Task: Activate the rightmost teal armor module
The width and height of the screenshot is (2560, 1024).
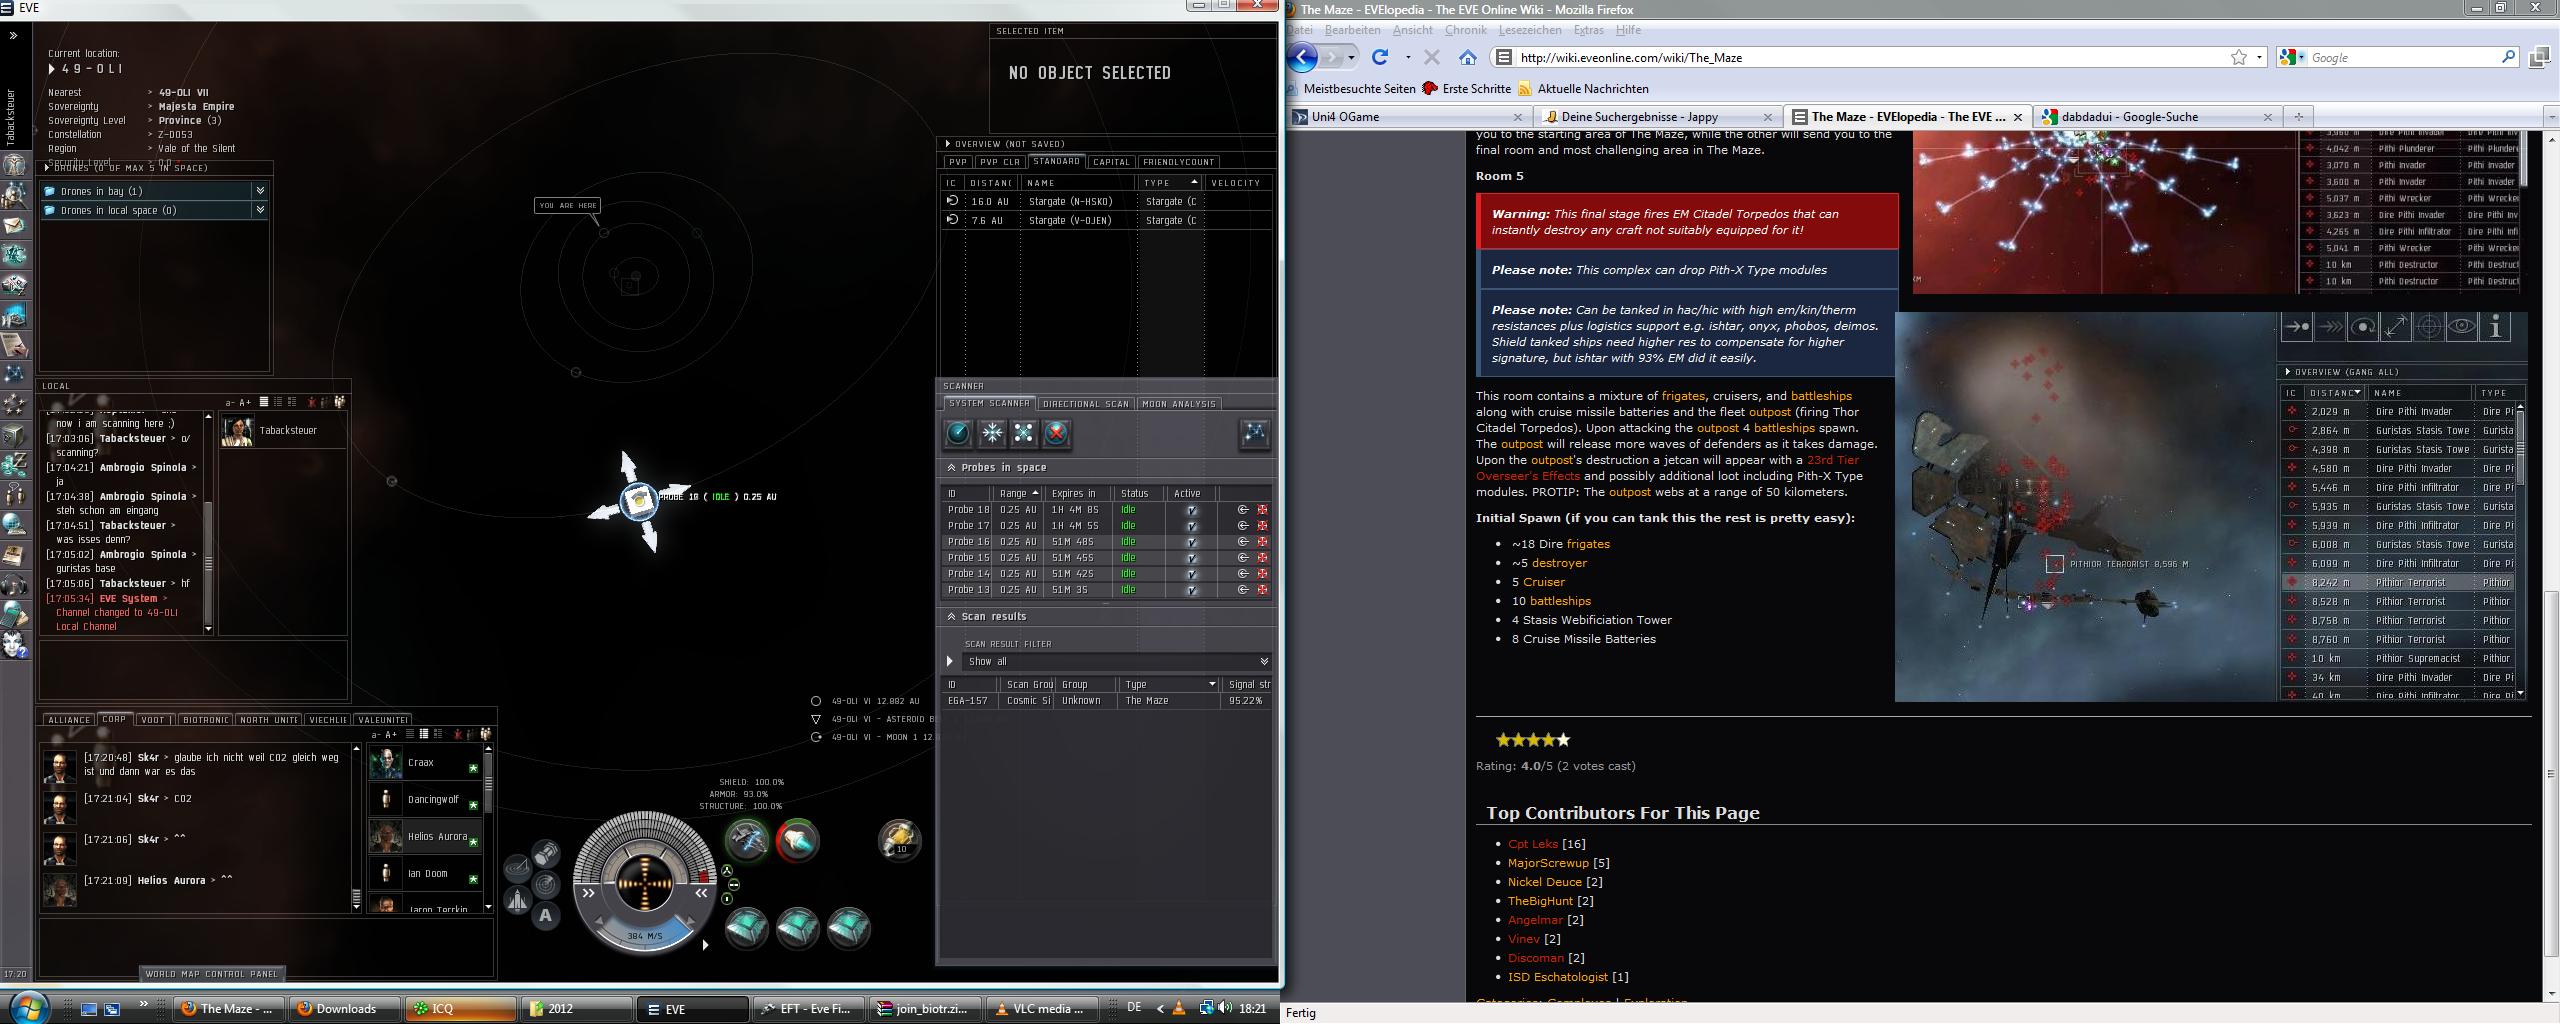Action: coord(848,928)
